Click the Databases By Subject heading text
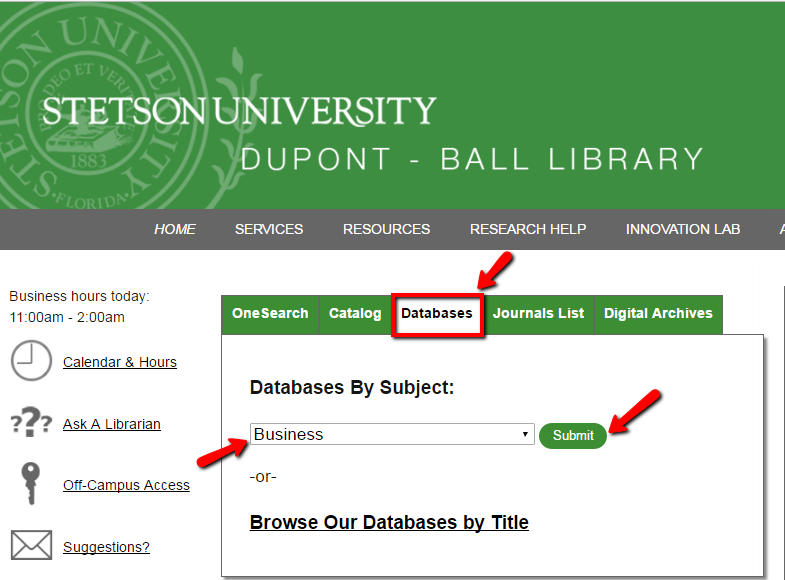Viewport: 785px width, 580px height. (x=352, y=387)
